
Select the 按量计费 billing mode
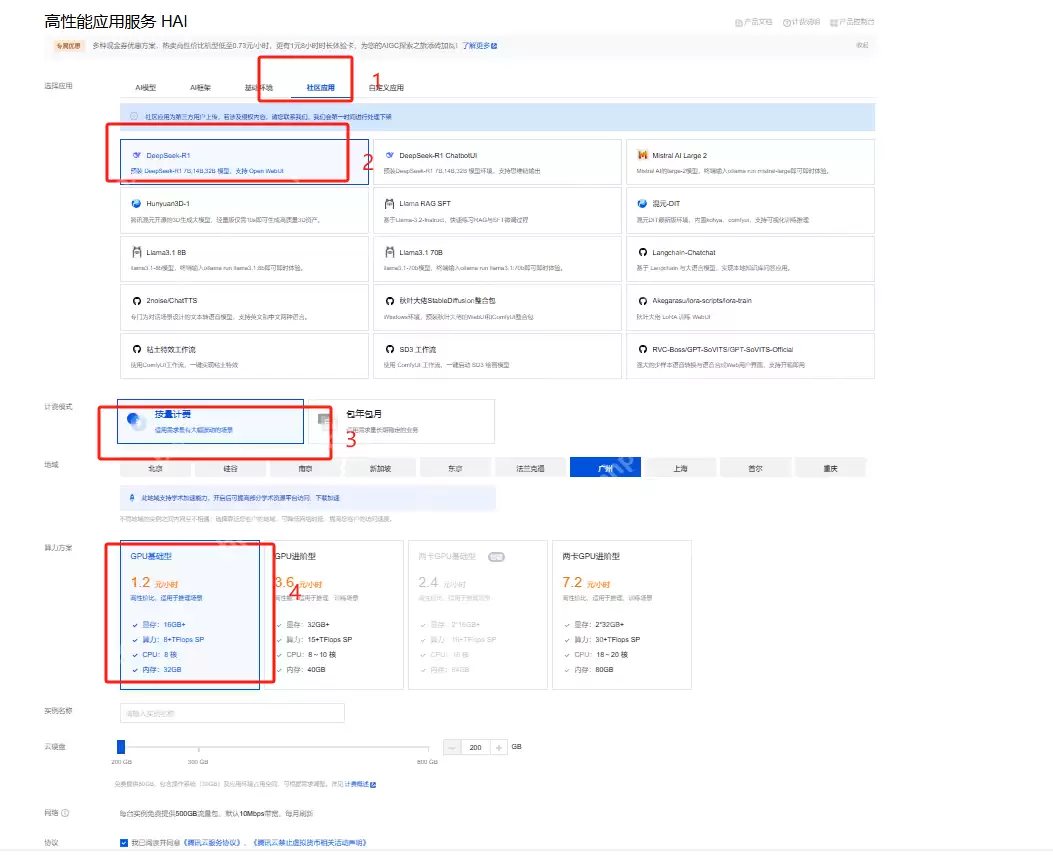coord(211,421)
